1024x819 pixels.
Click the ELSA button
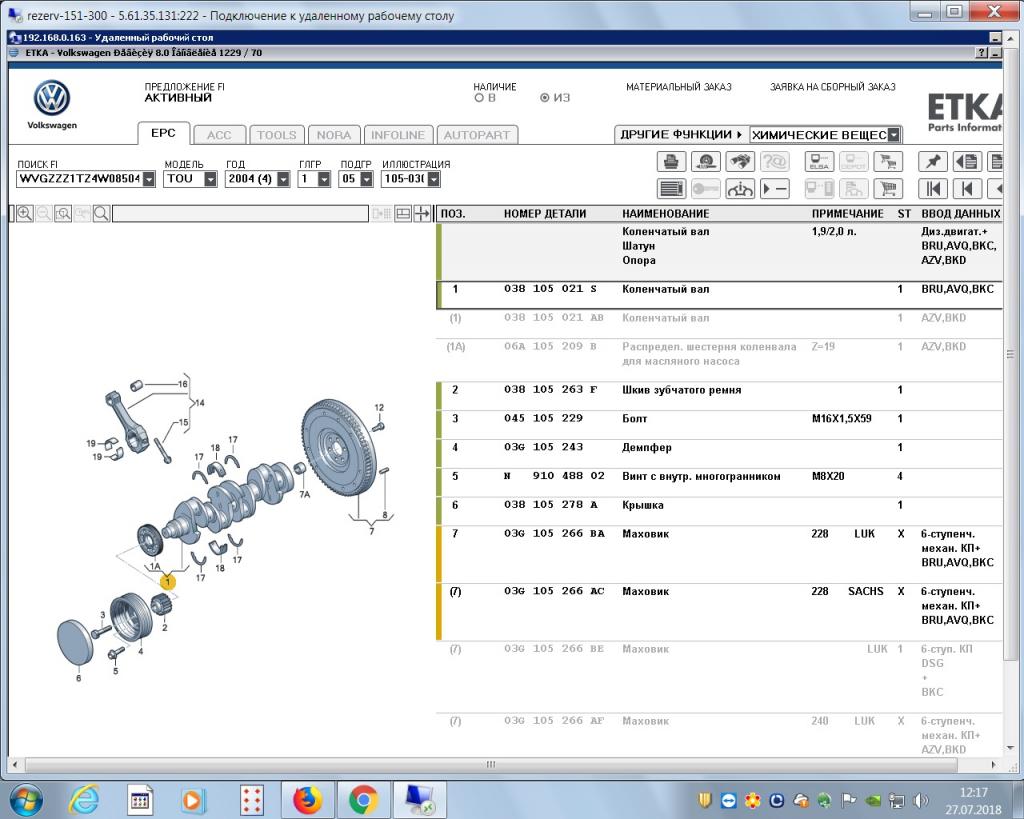click(819, 161)
